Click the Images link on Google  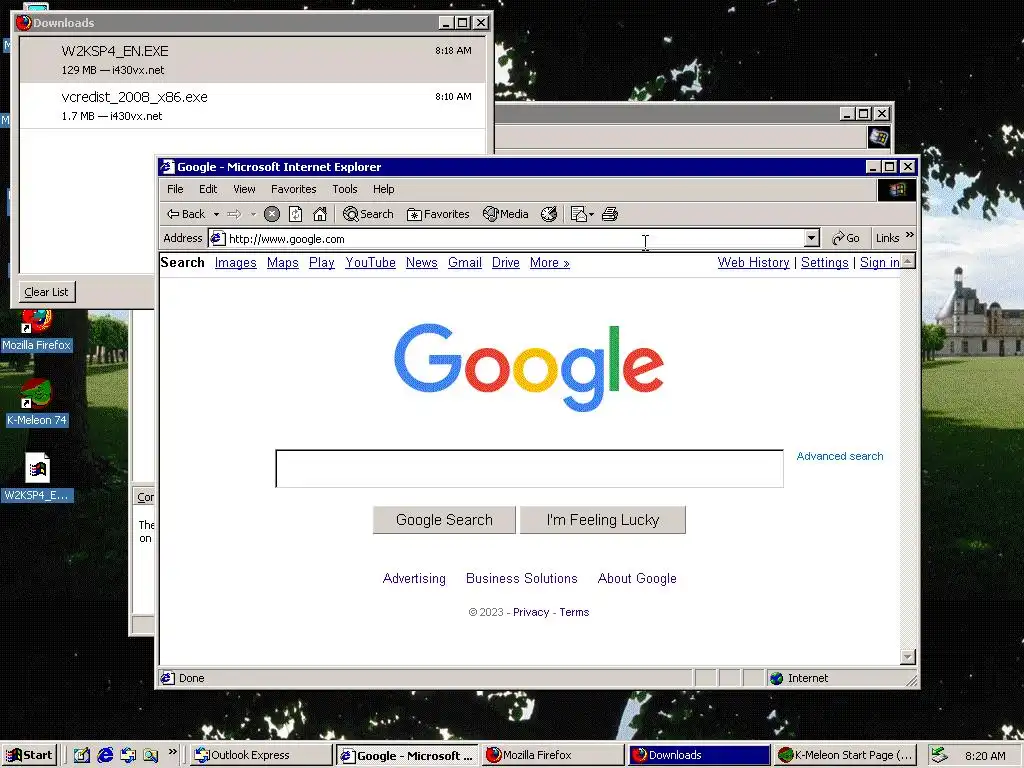(236, 263)
